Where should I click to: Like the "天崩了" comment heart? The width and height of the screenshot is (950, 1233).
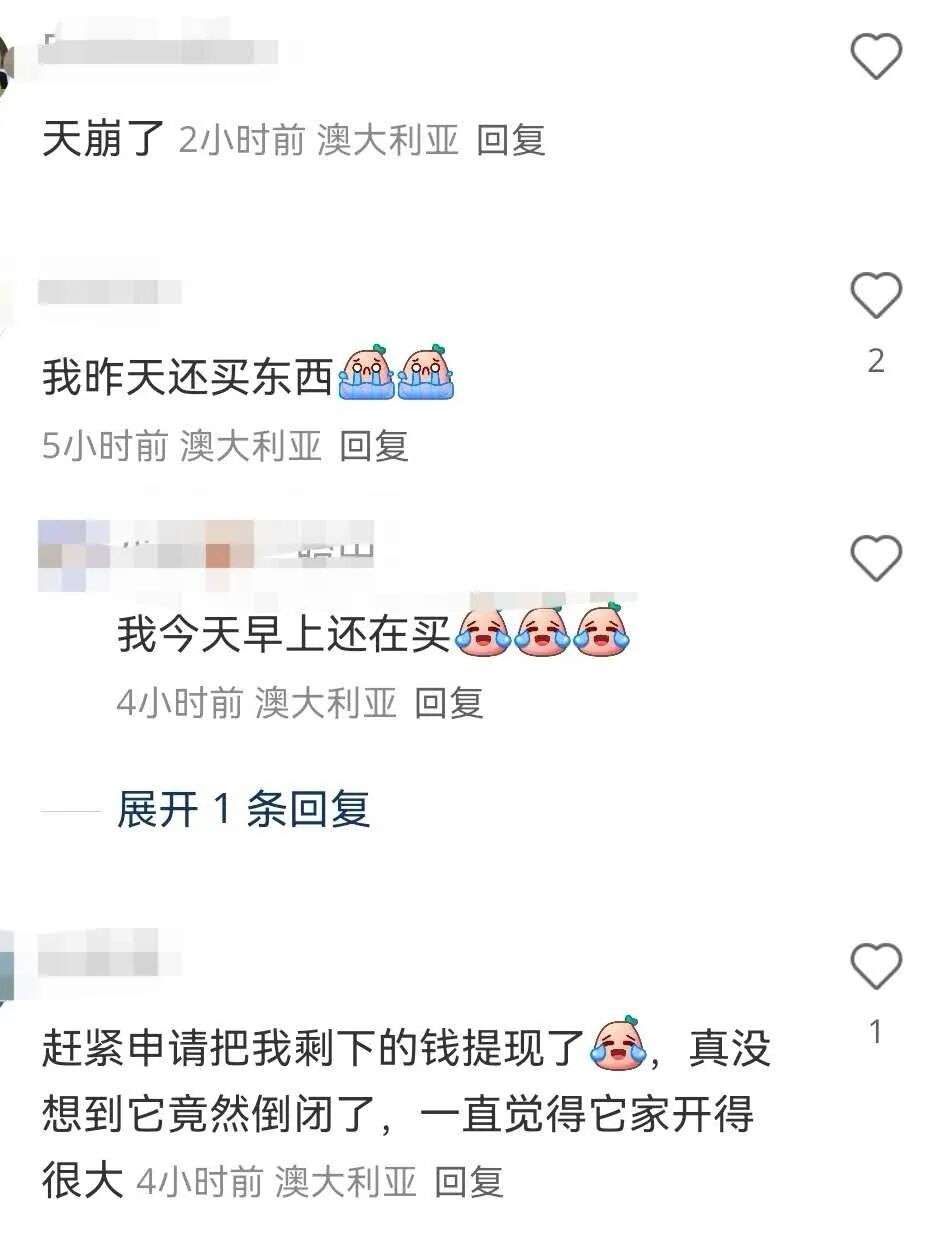click(x=876, y=55)
